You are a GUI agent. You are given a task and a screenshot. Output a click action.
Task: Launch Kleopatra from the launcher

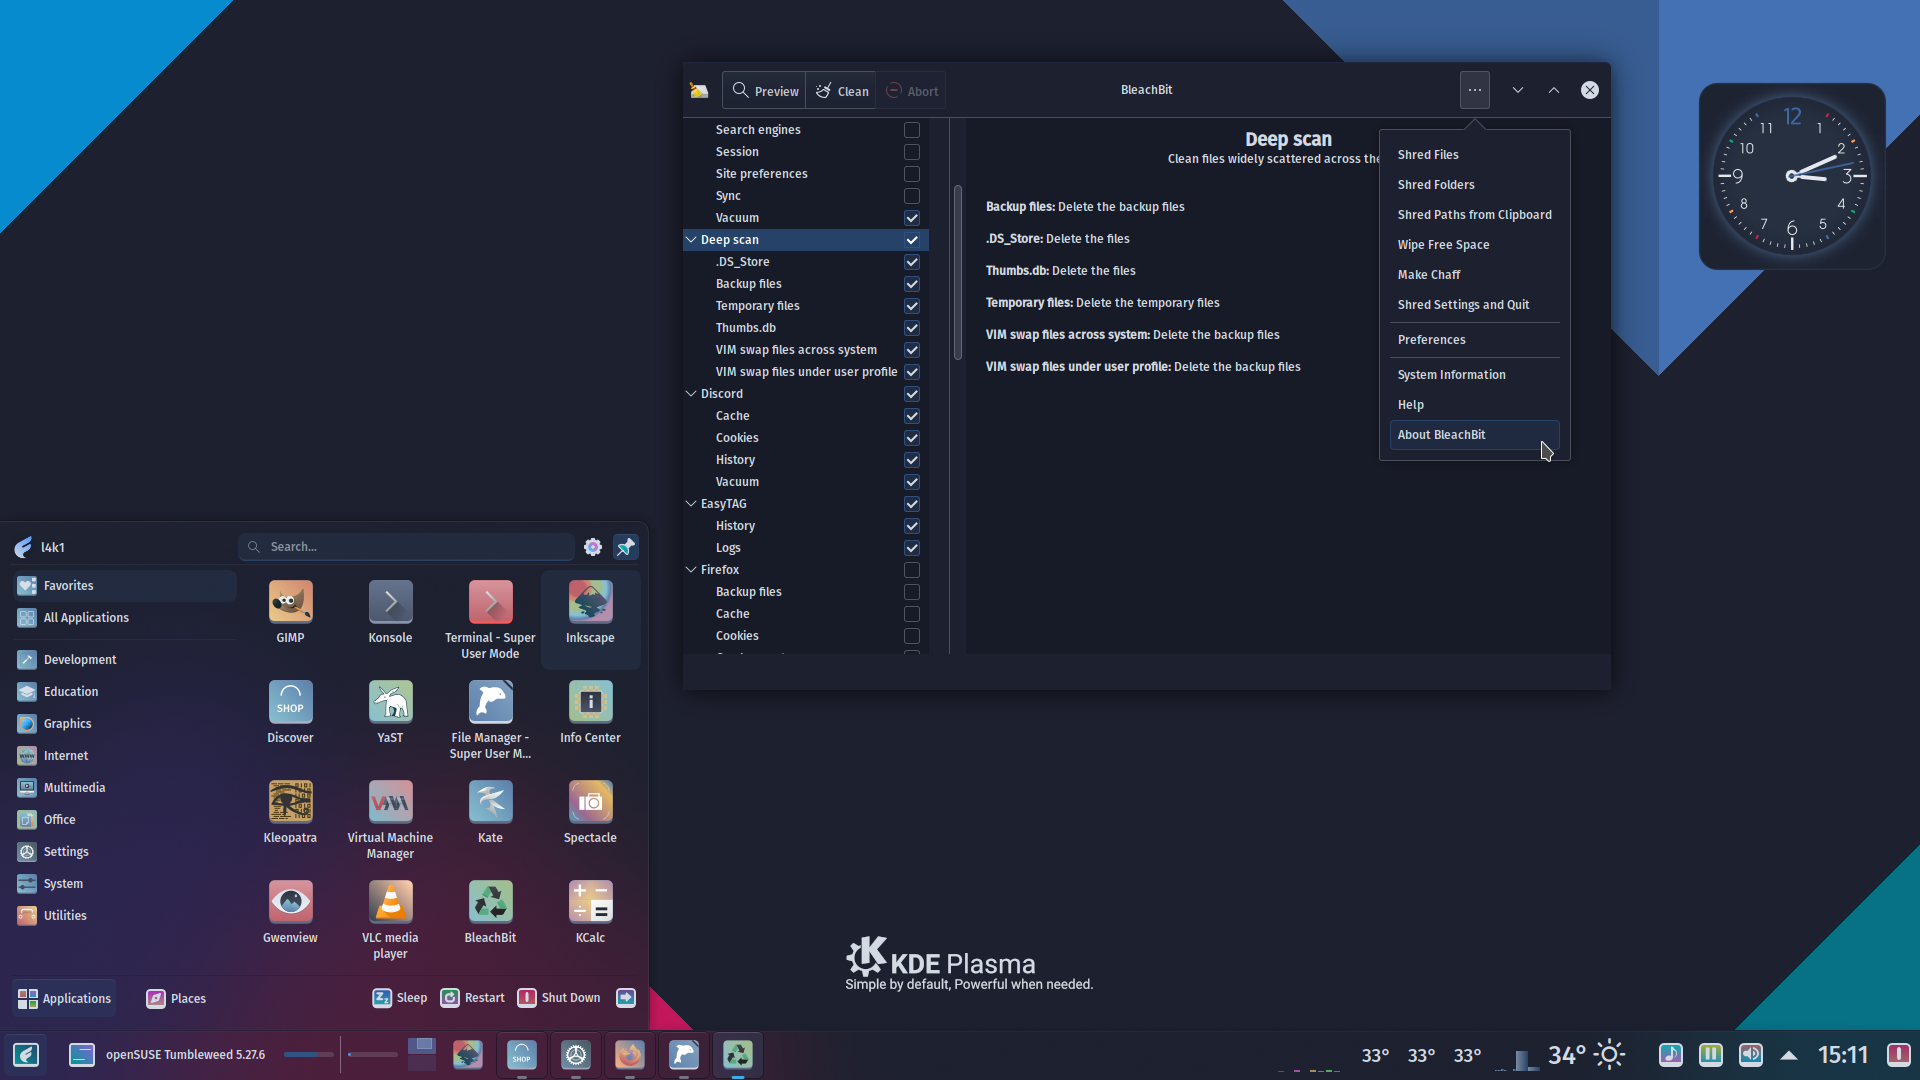click(290, 812)
